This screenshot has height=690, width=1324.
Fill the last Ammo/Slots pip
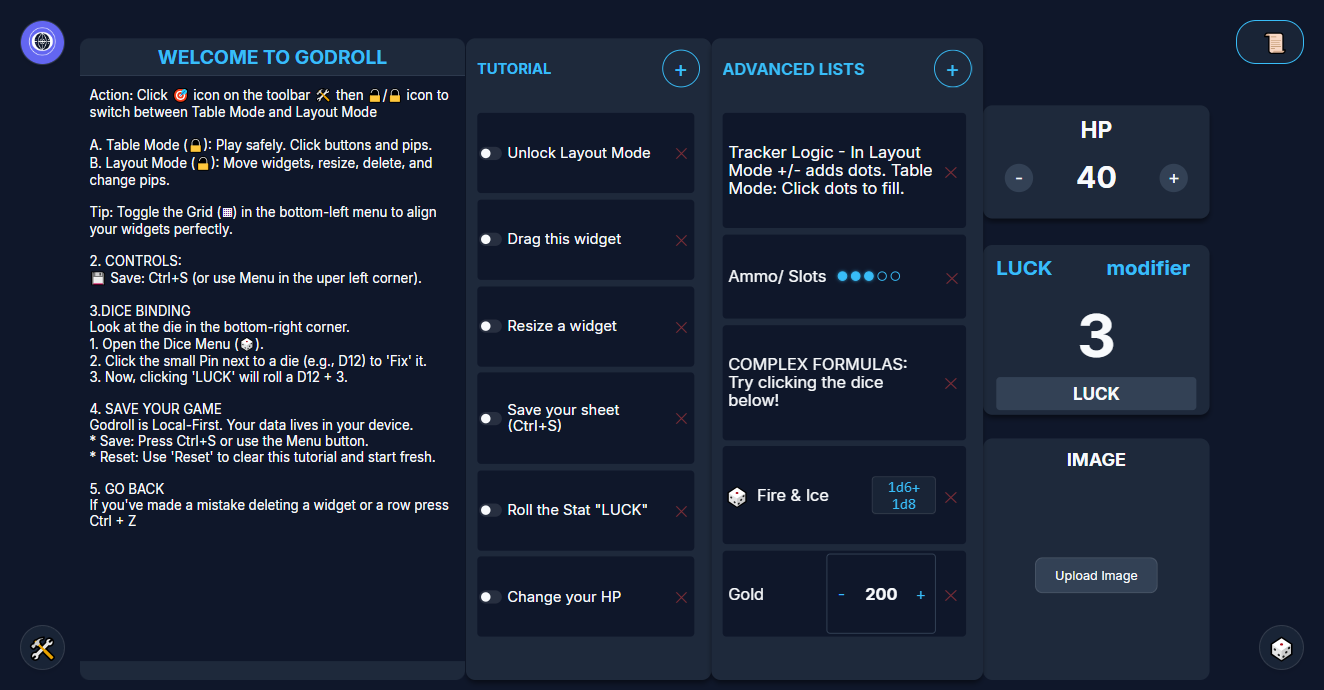pos(895,276)
